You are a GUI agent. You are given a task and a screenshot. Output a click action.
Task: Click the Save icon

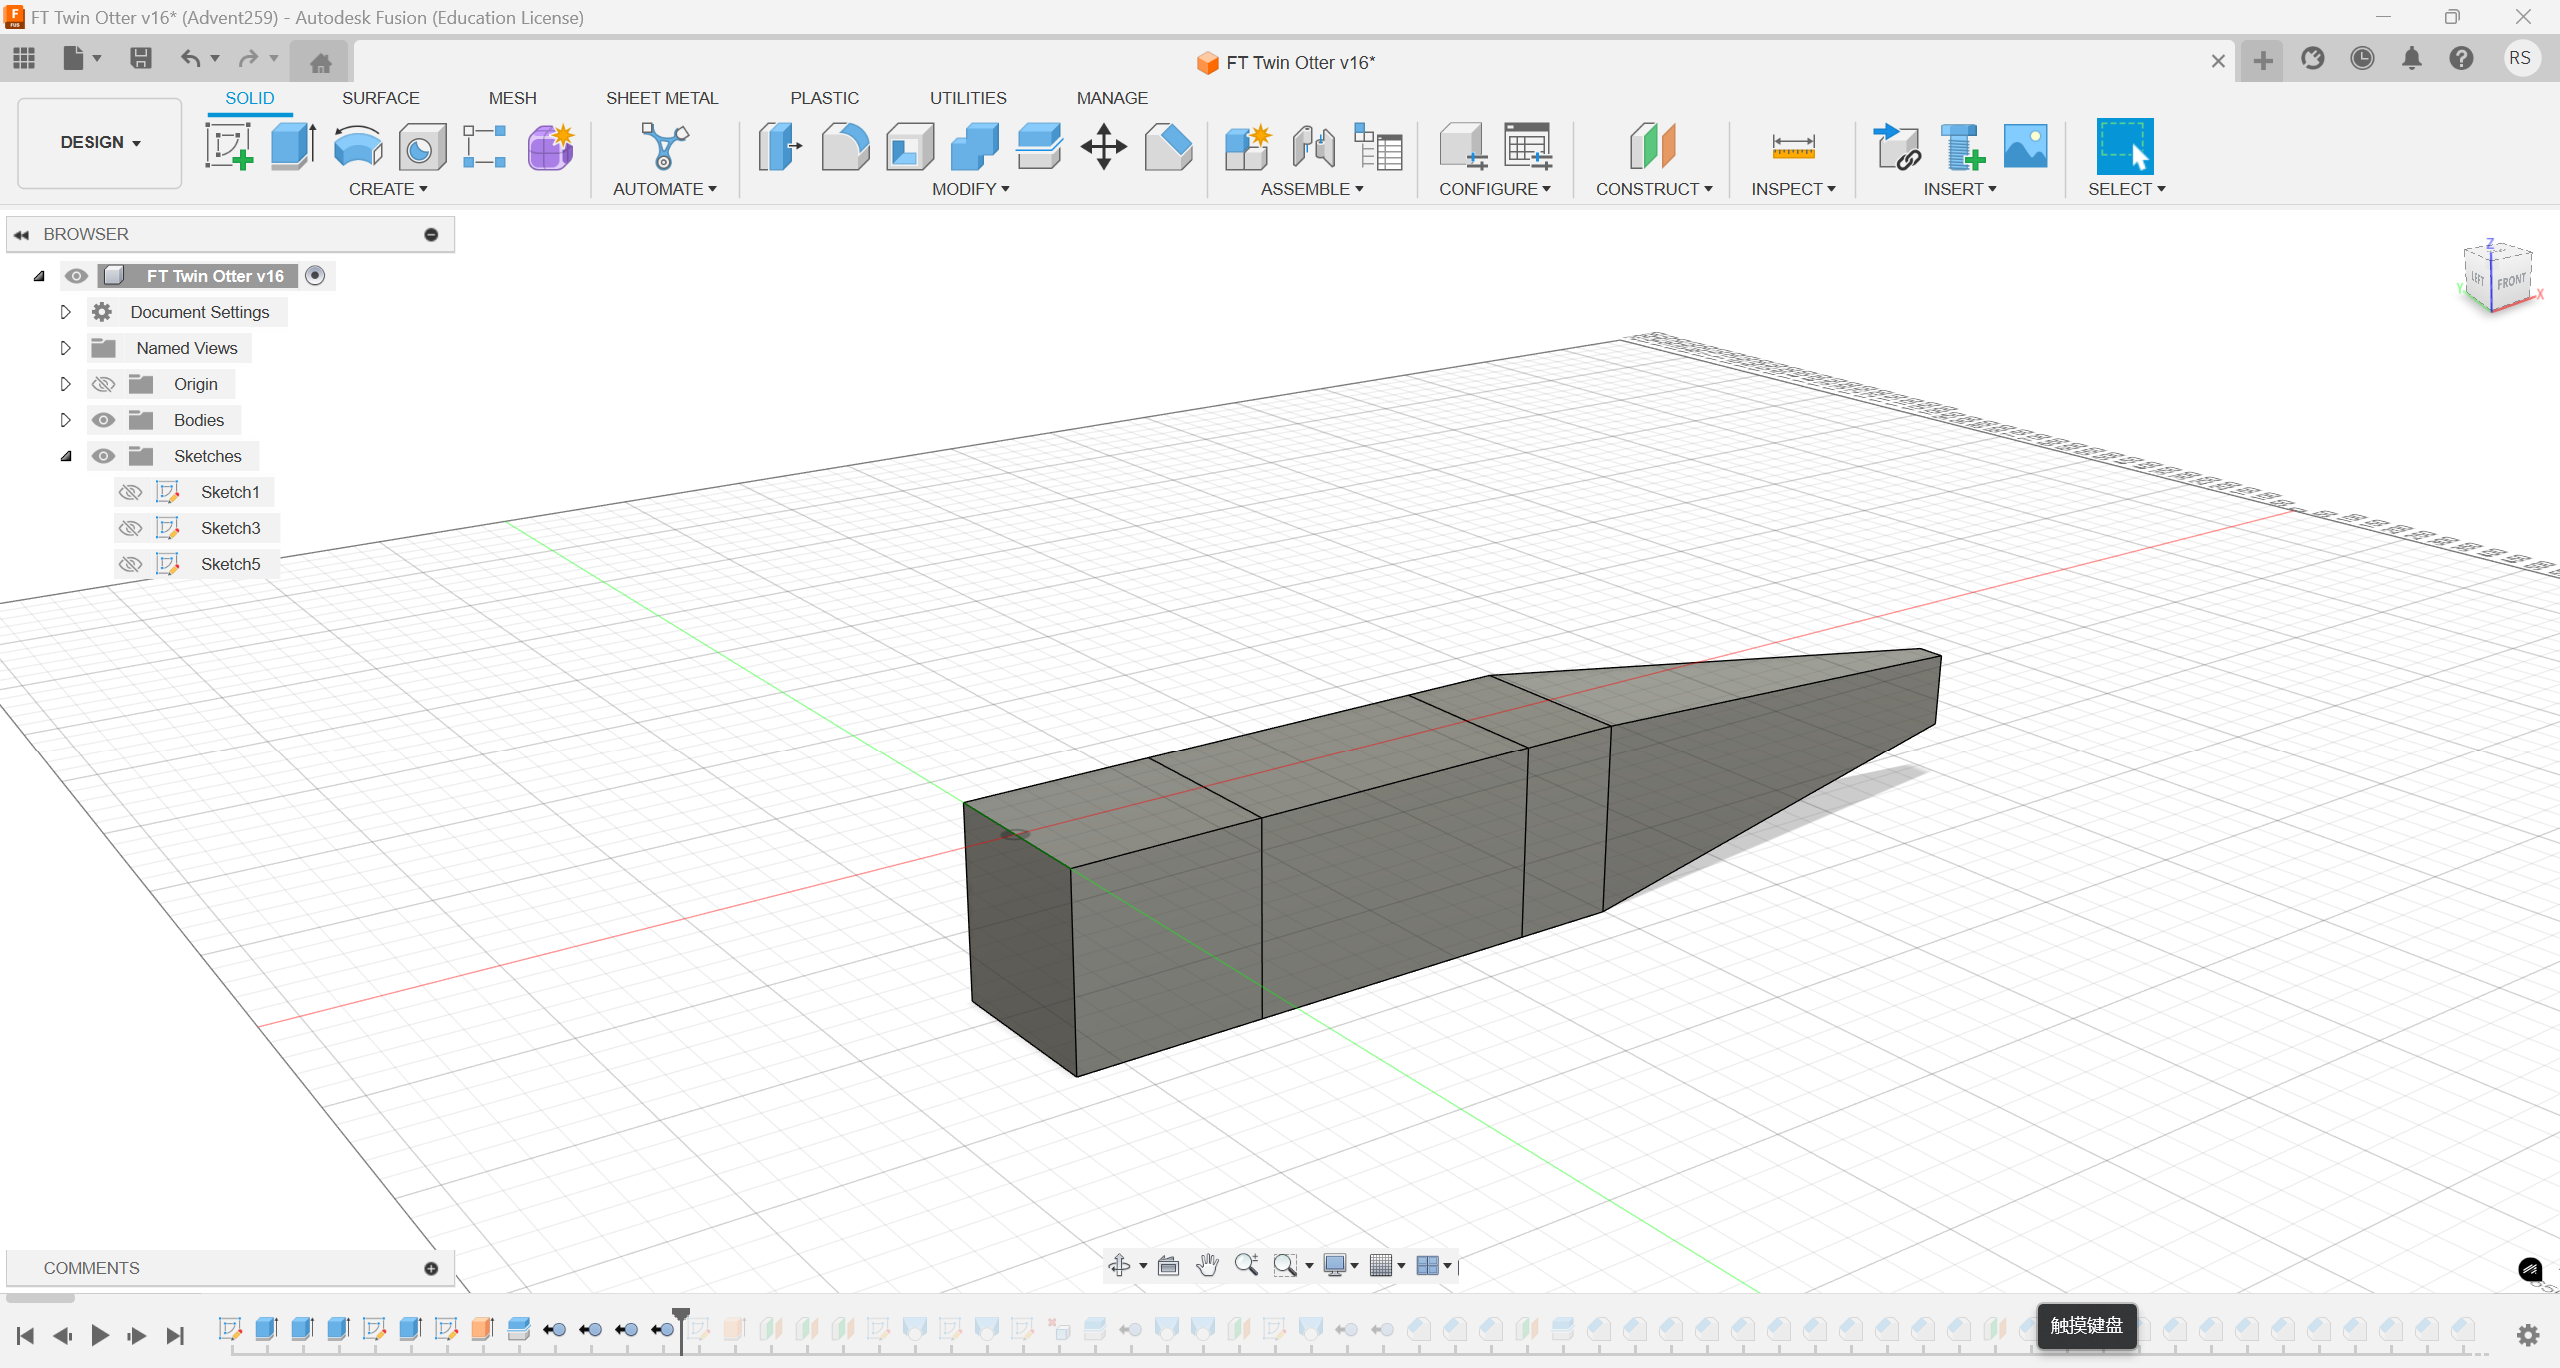[x=141, y=58]
